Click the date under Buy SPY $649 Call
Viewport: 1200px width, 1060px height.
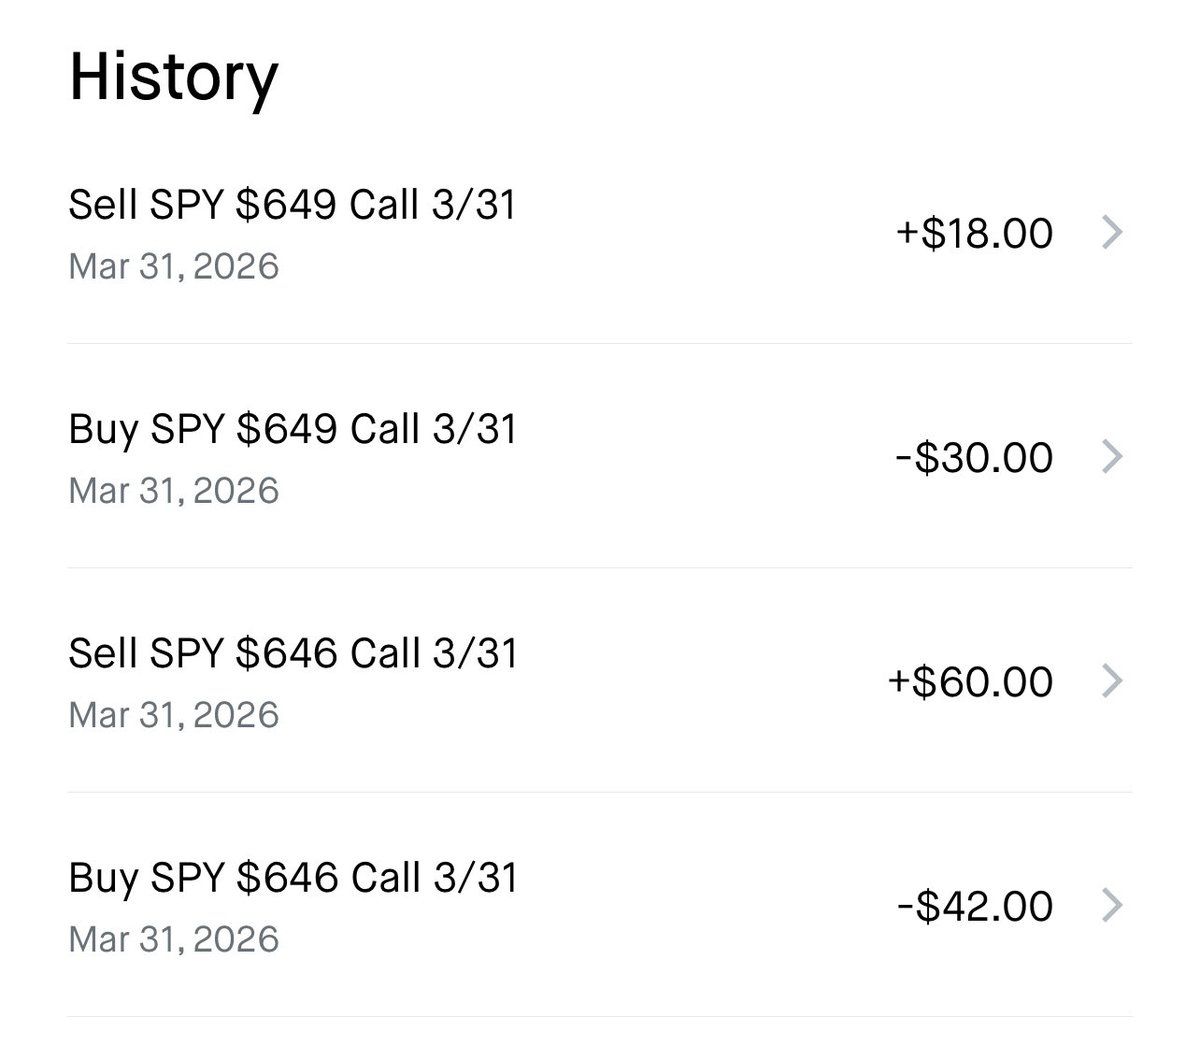pyautogui.click(x=173, y=491)
